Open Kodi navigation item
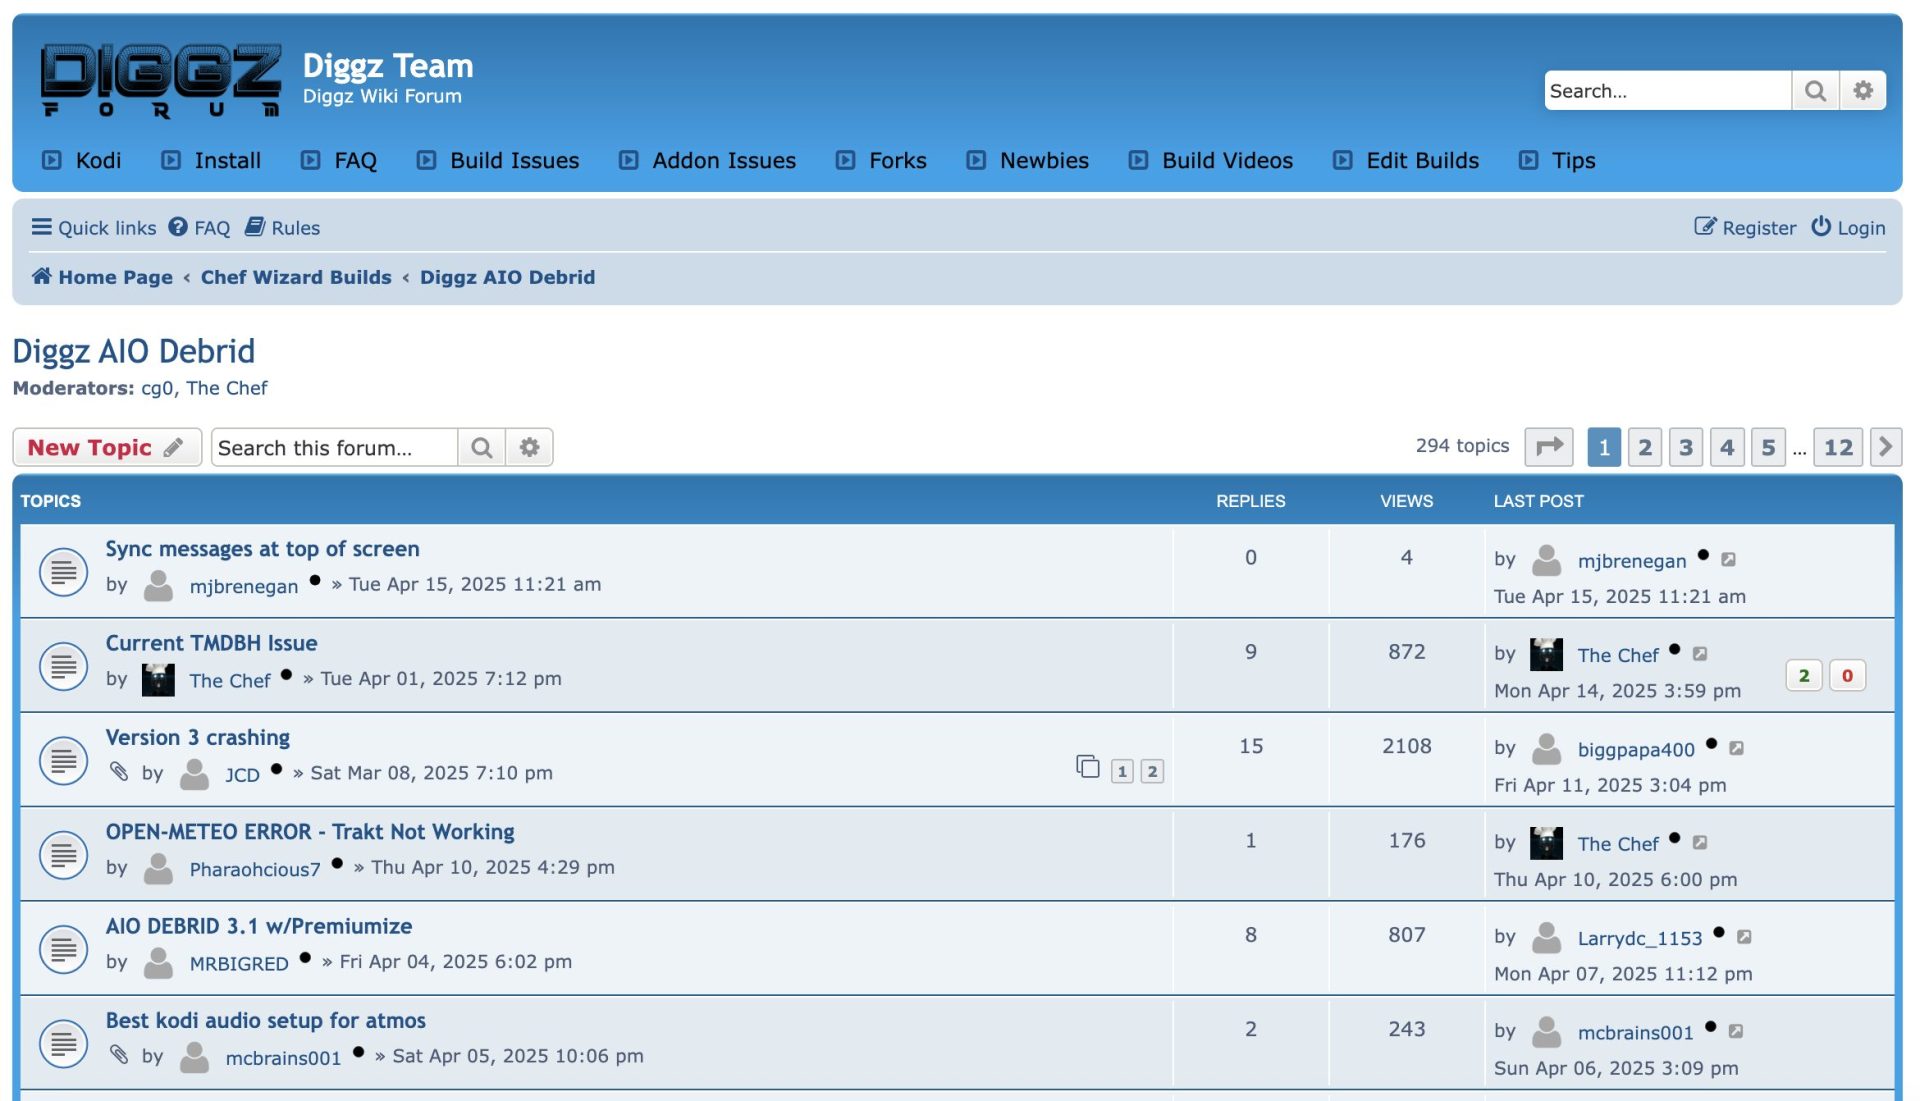Screen dimensions: 1920x1101 (x=82, y=160)
